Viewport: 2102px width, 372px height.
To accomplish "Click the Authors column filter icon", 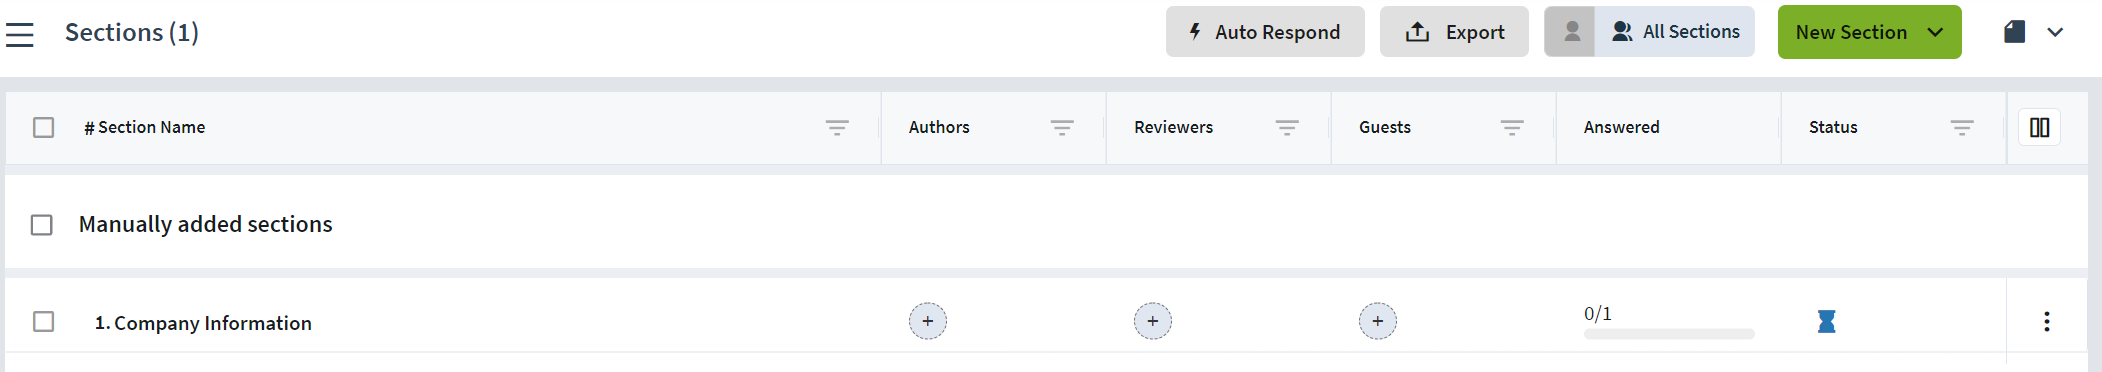I will click(1062, 127).
